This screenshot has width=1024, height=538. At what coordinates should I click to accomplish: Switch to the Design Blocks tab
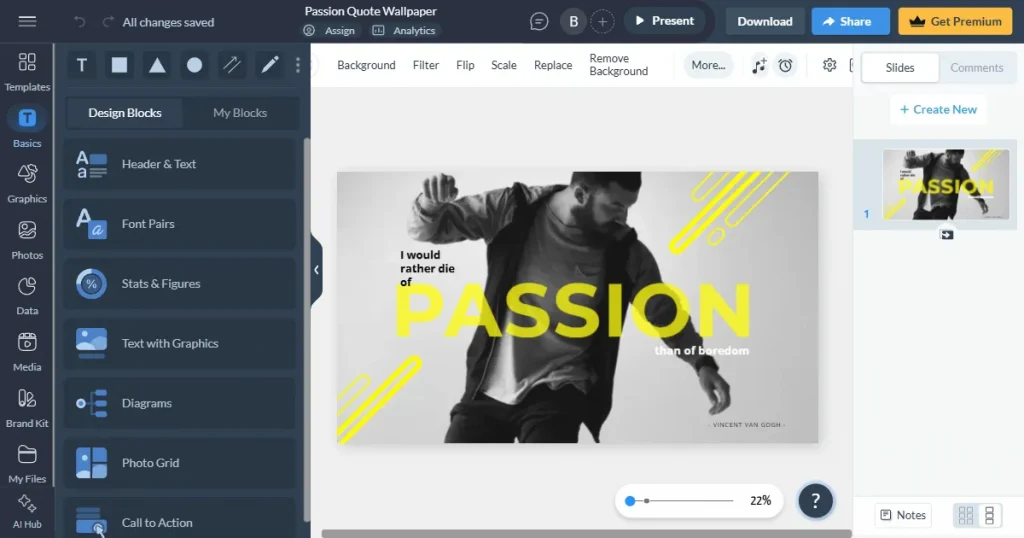pos(125,113)
